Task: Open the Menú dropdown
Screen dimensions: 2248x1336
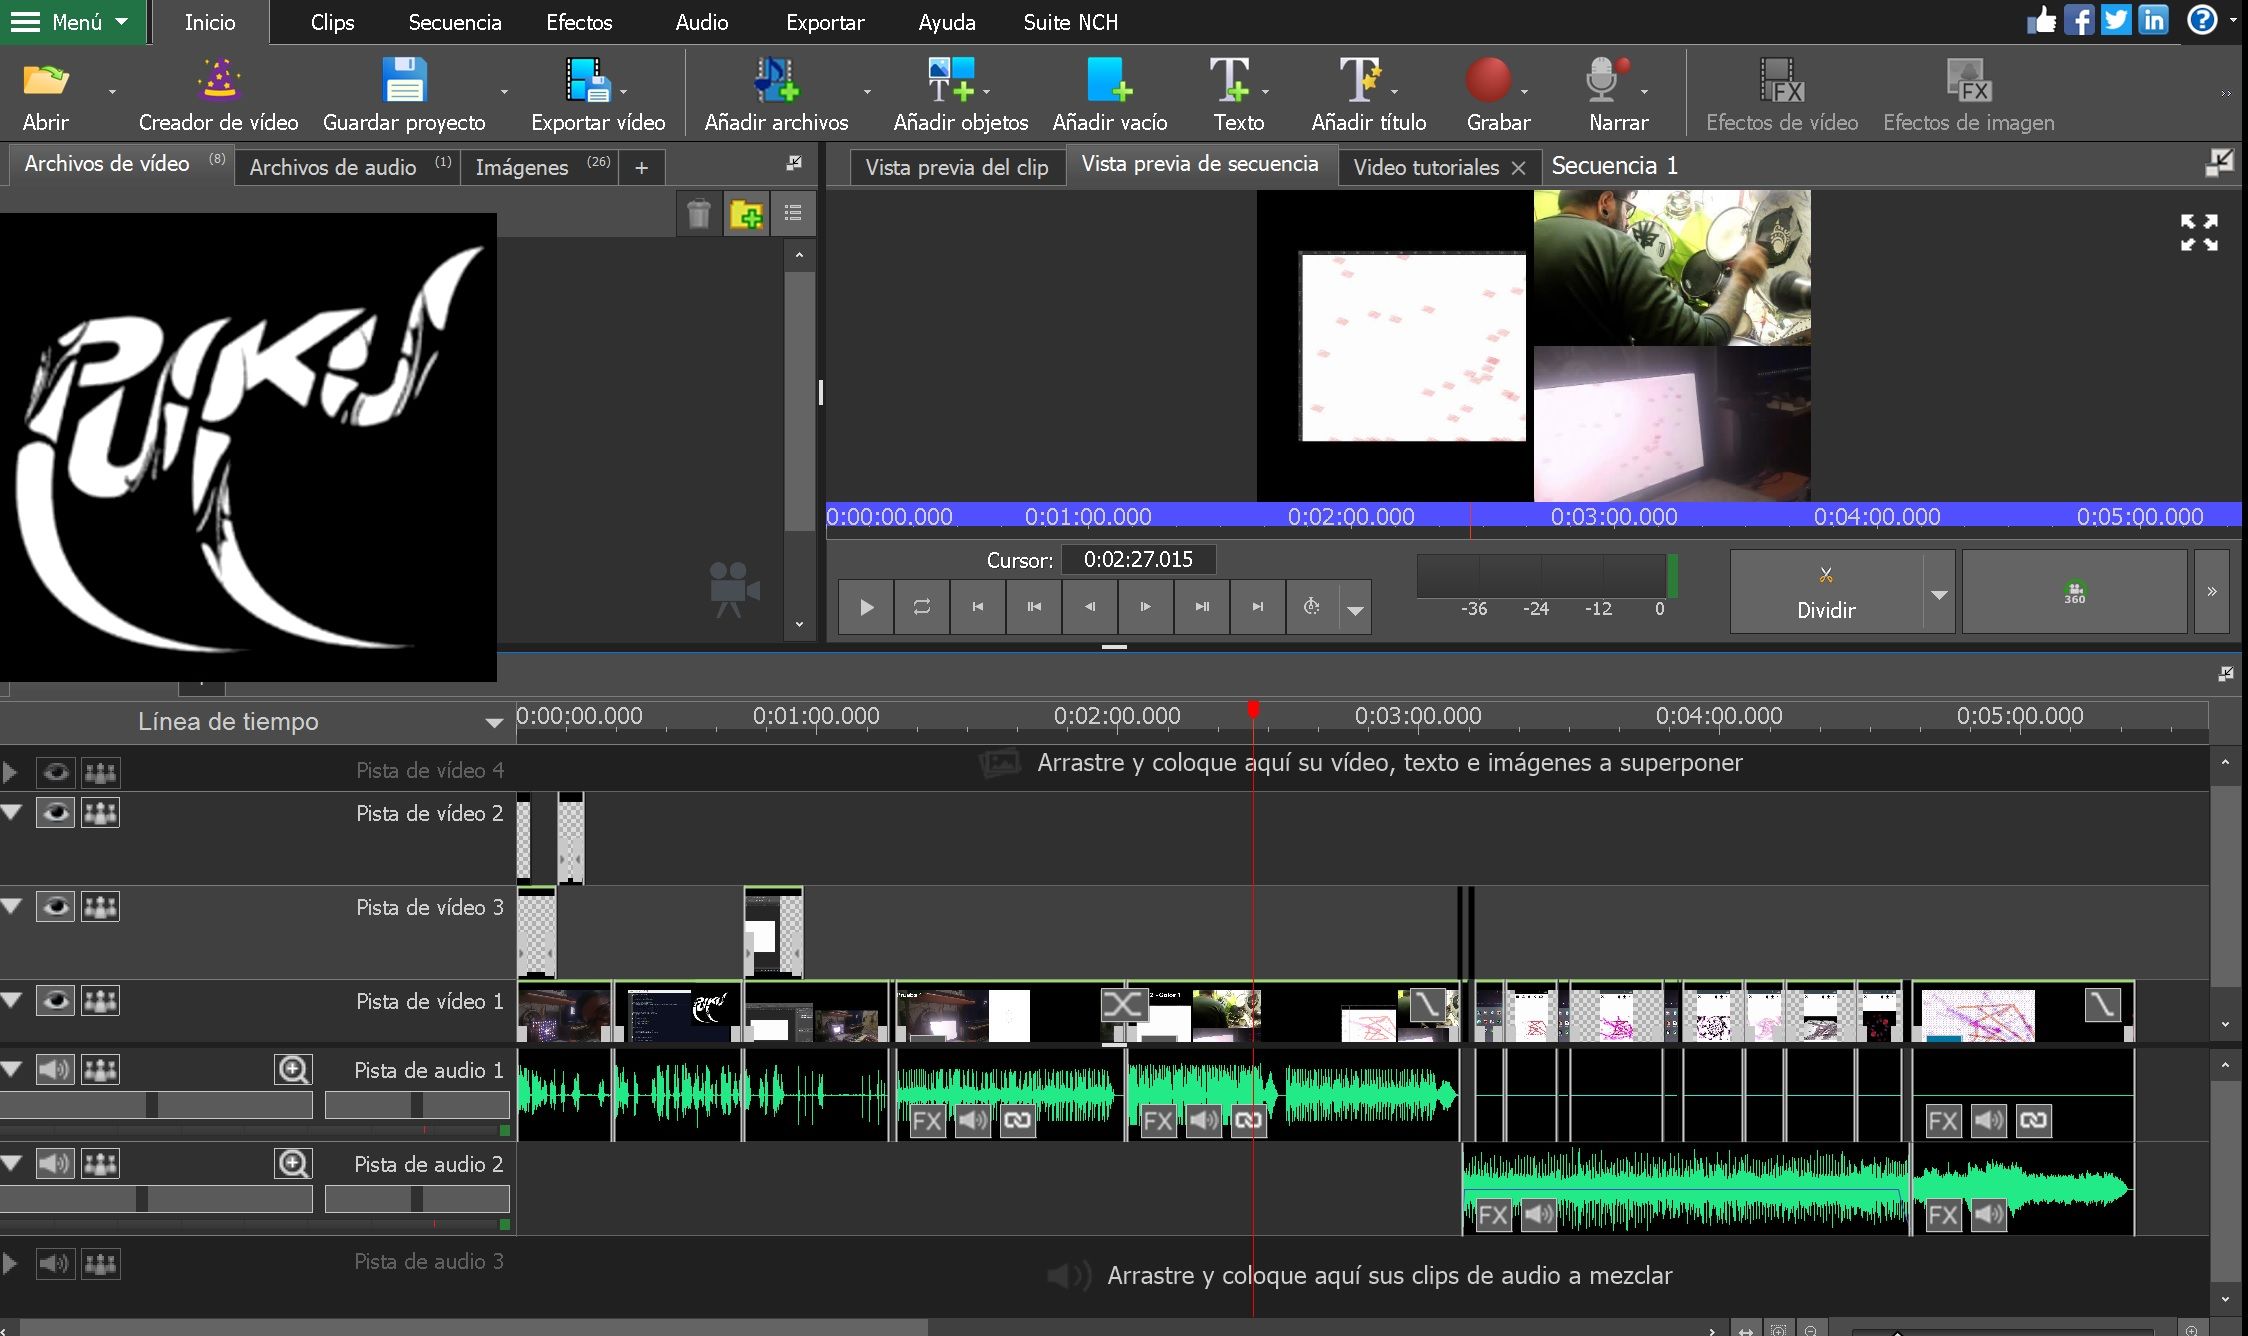Action: (72, 22)
